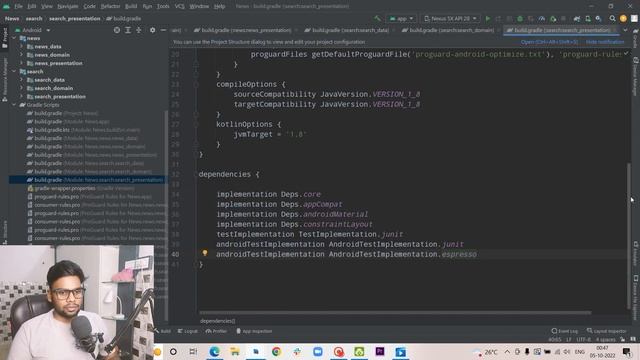Run the app with green play button

[x=487, y=18]
